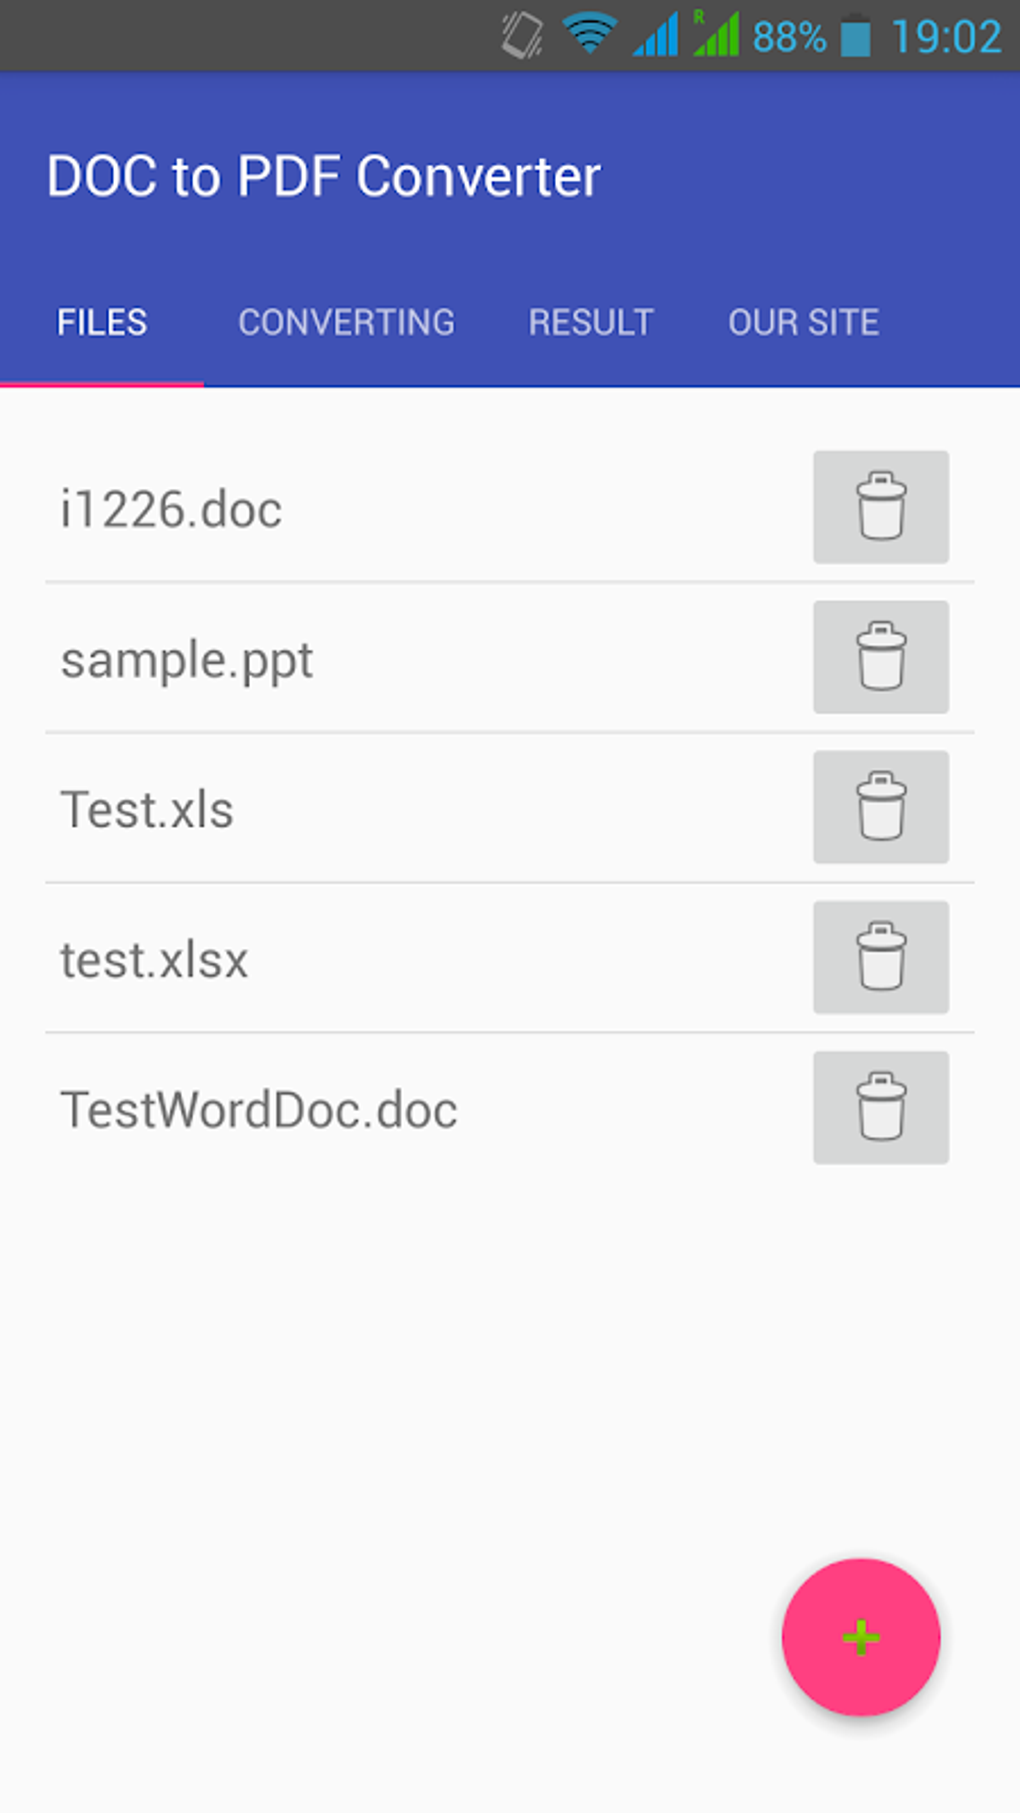Remove Test.xls using its trash icon

880,807
